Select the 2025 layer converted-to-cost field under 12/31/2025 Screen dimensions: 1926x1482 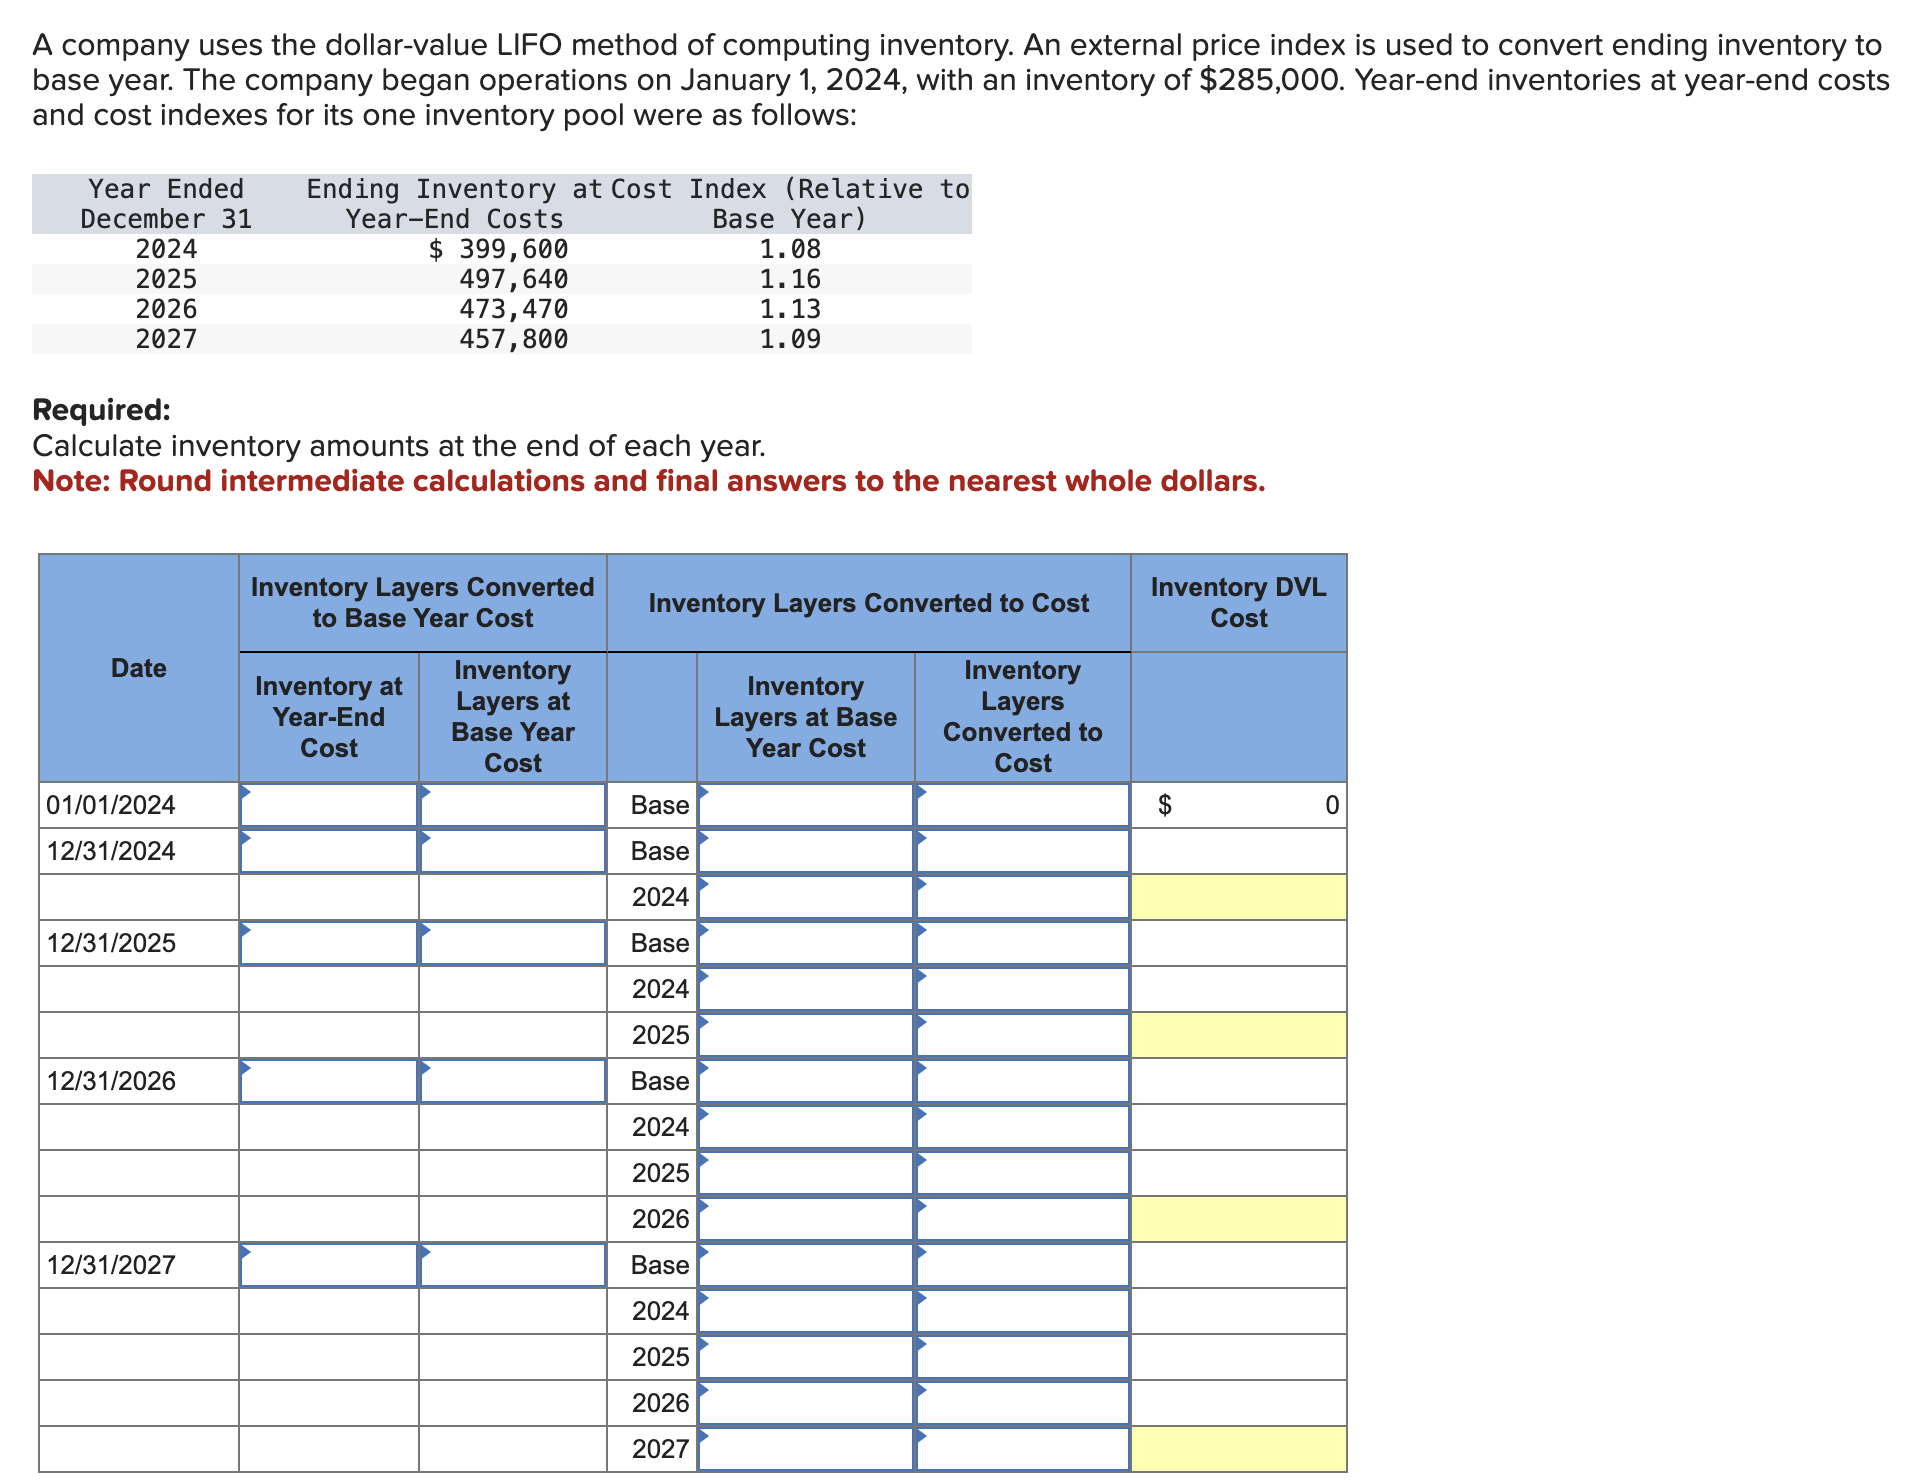point(1022,1035)
